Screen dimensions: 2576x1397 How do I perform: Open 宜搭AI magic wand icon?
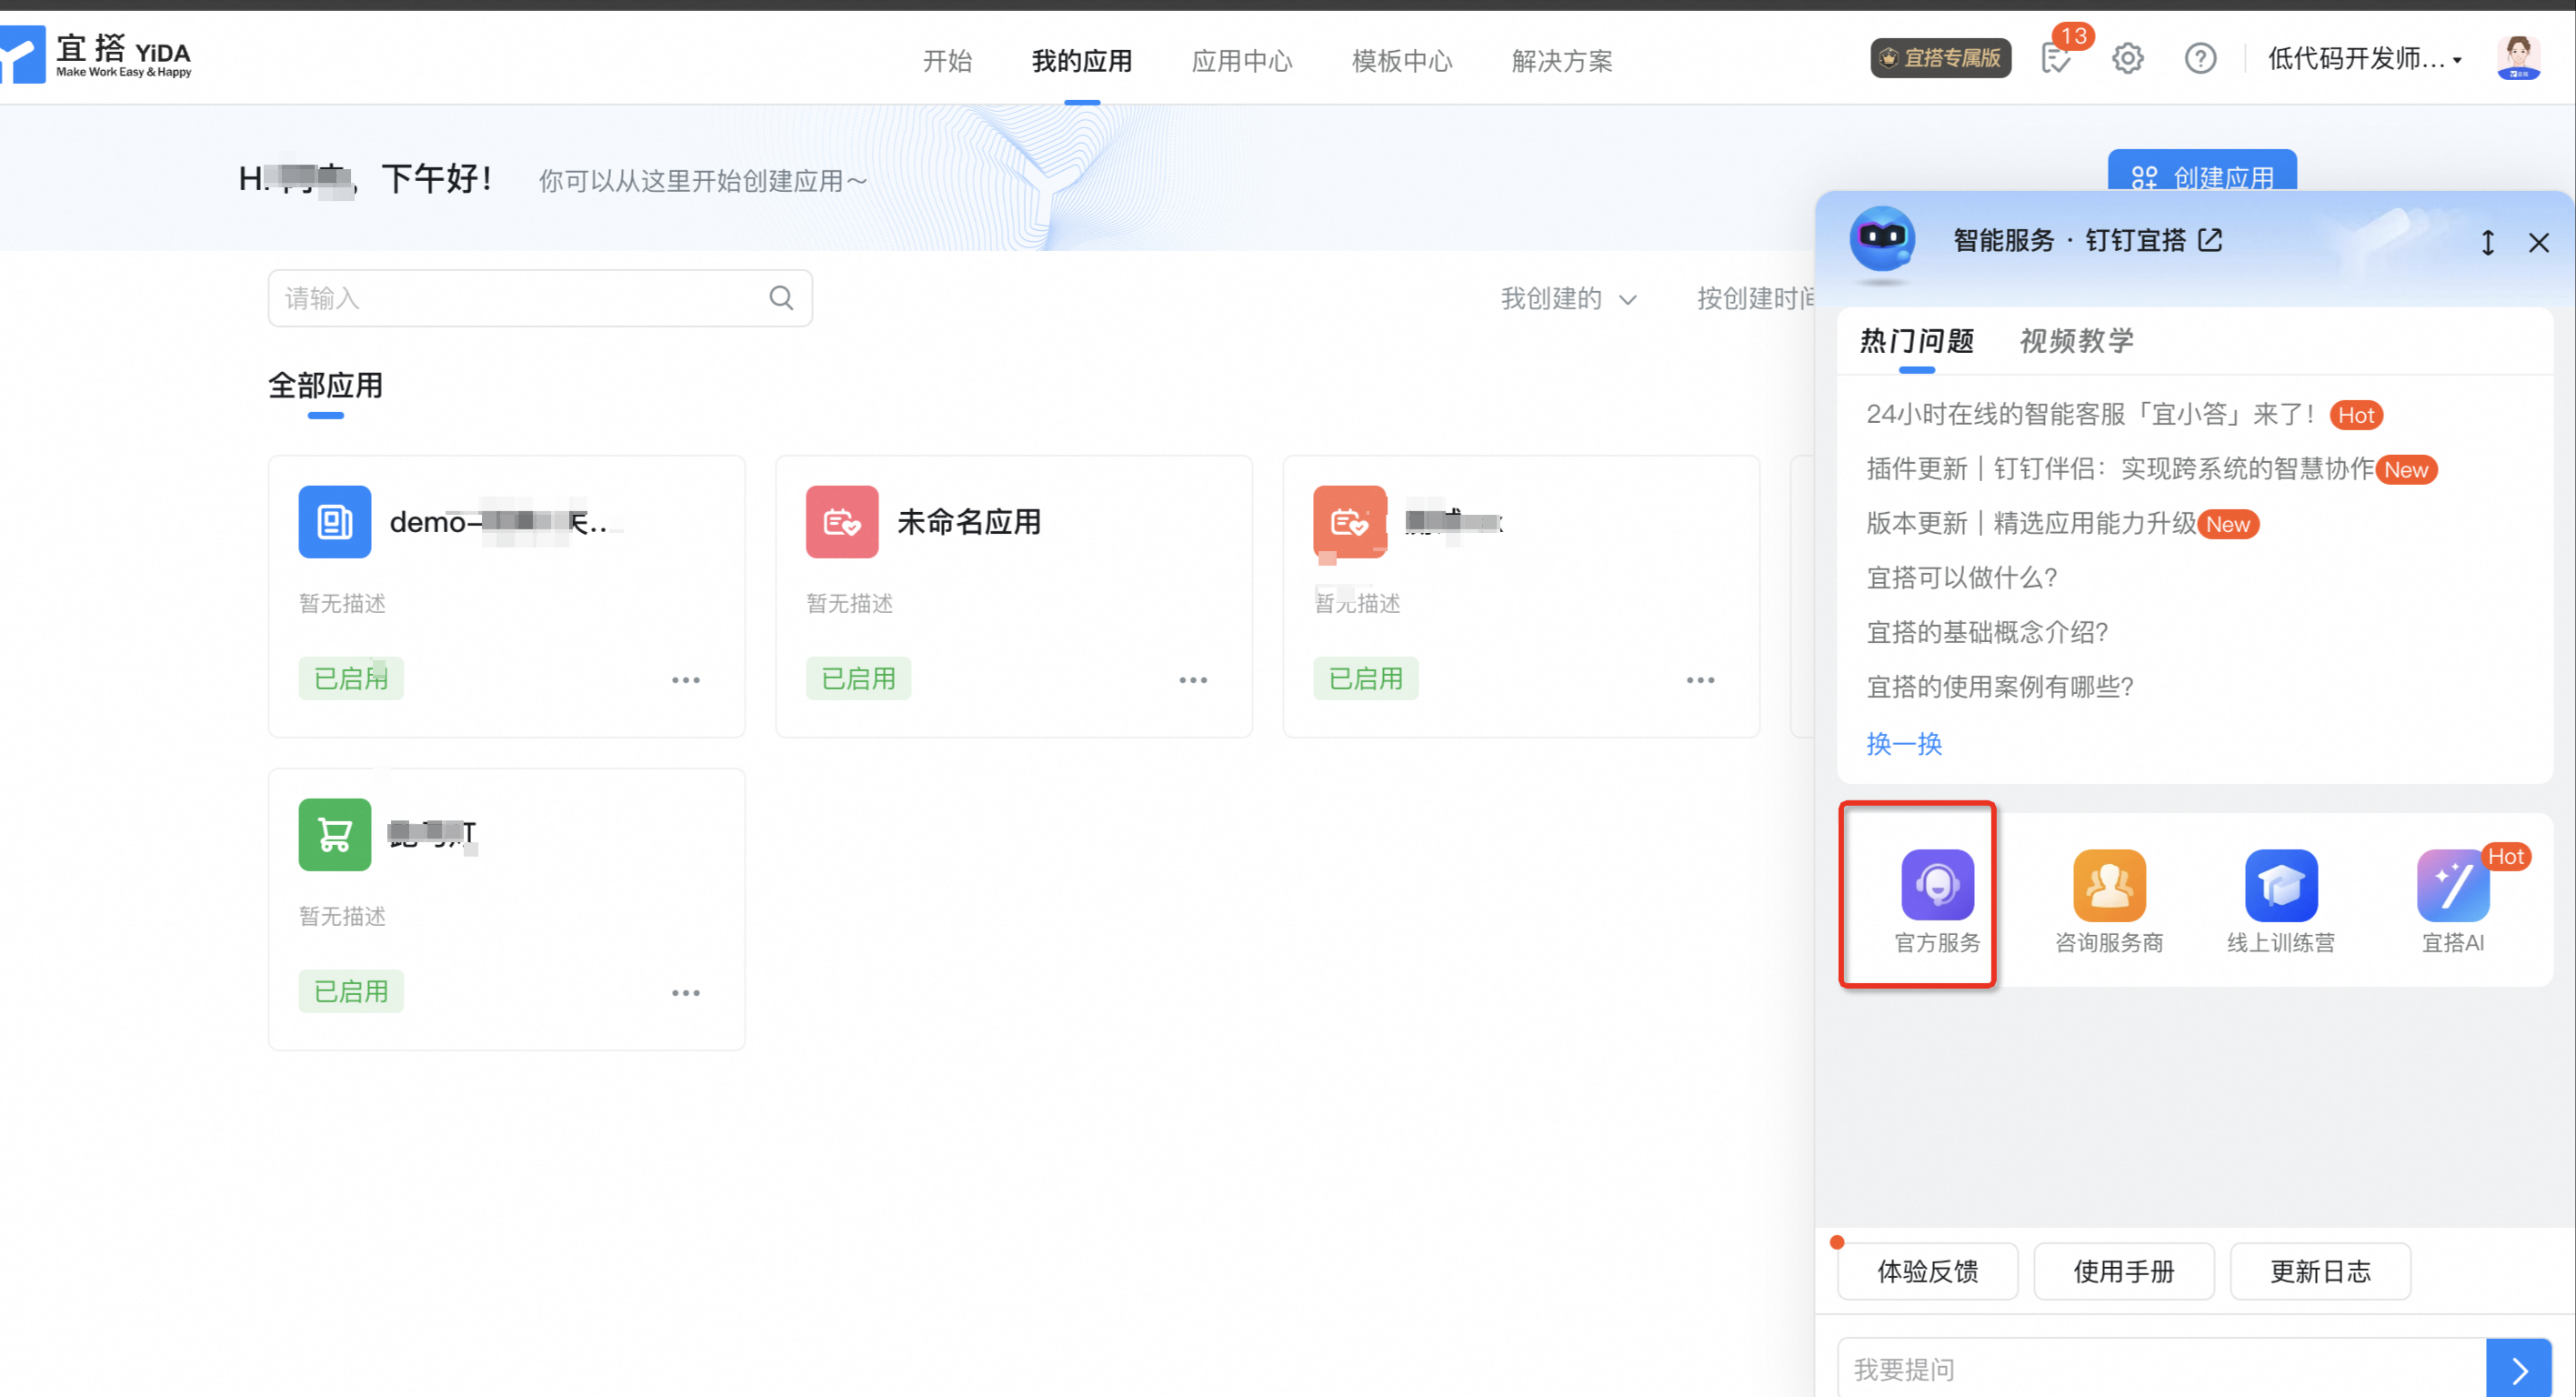(2453, 885)
